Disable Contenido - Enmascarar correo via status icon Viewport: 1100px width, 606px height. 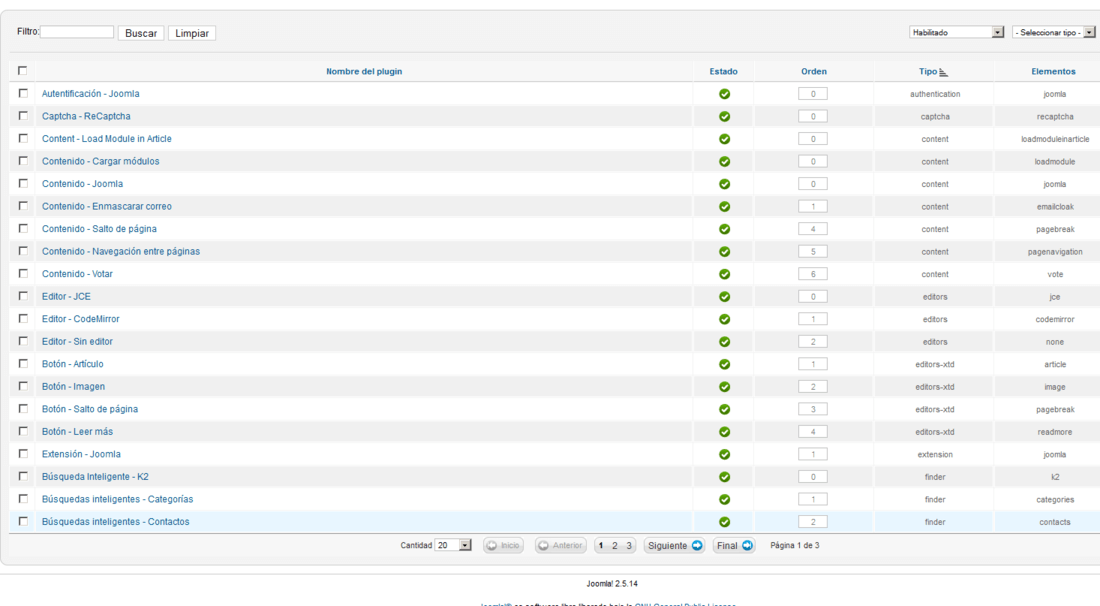click(724, 206)
